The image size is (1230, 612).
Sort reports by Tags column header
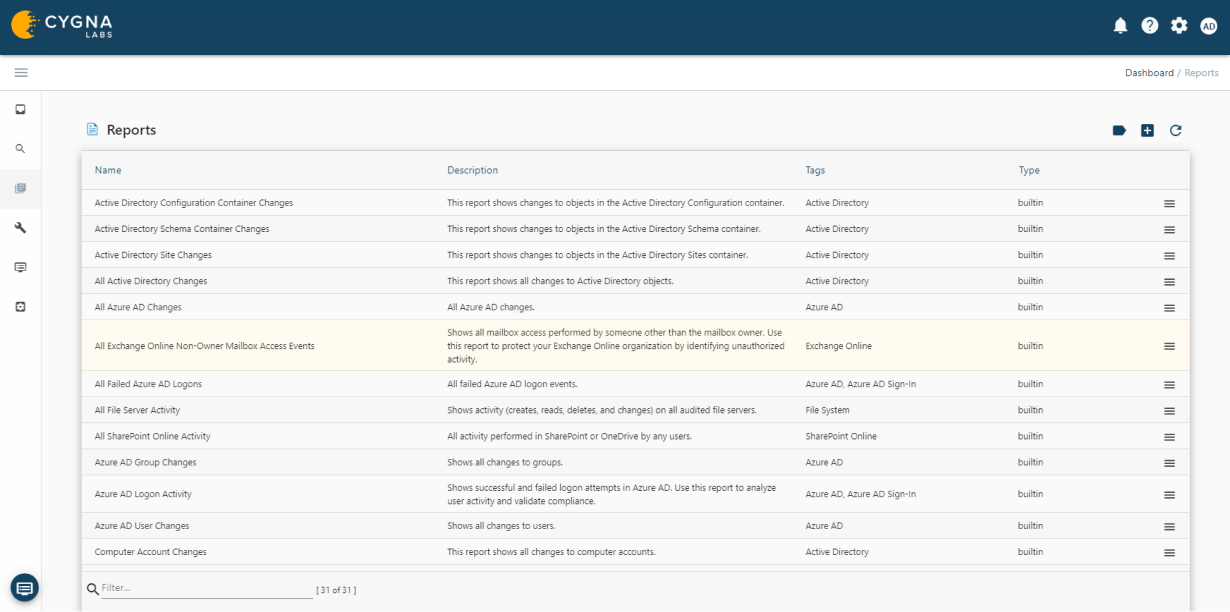tap(815, 171)
